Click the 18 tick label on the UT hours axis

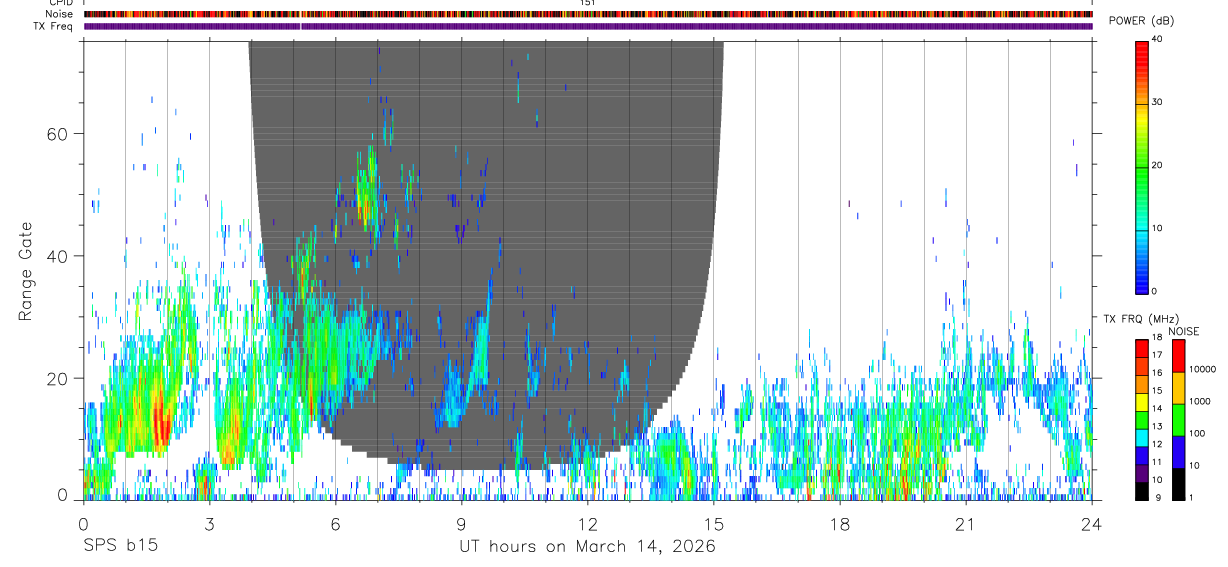(x=840, y=525)
